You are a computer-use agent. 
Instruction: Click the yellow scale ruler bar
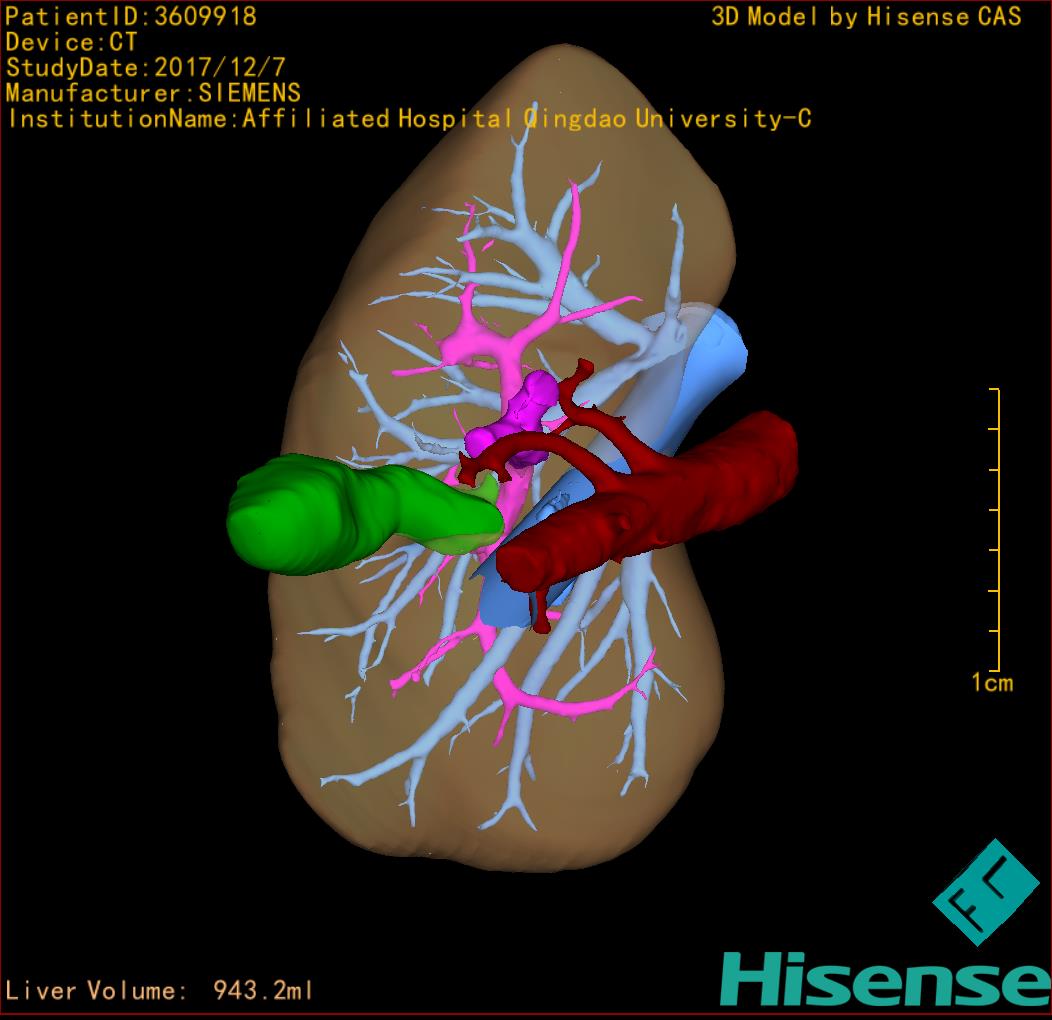pyautogui.click(x=997, y=530)
